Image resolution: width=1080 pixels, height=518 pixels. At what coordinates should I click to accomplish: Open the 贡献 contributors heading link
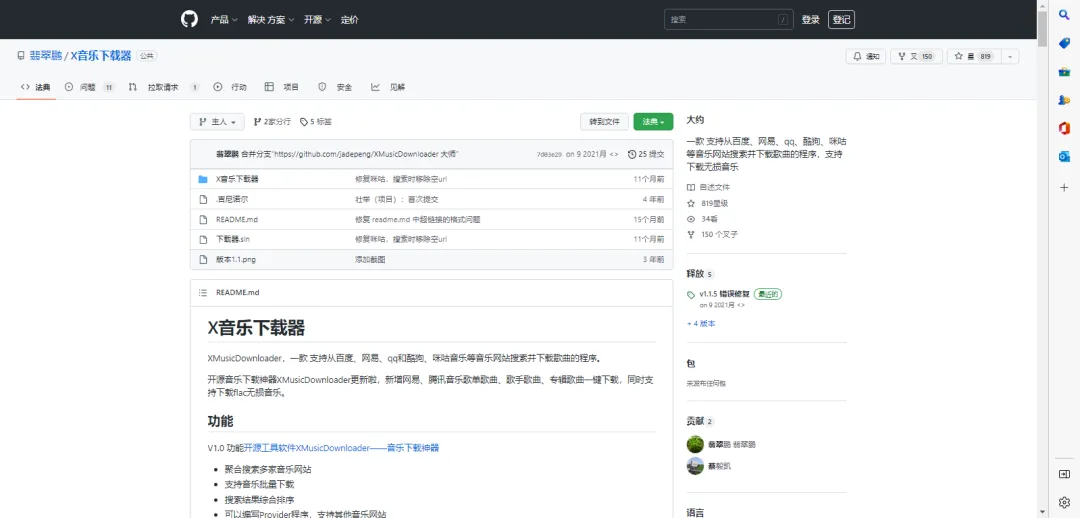point(700,421)
